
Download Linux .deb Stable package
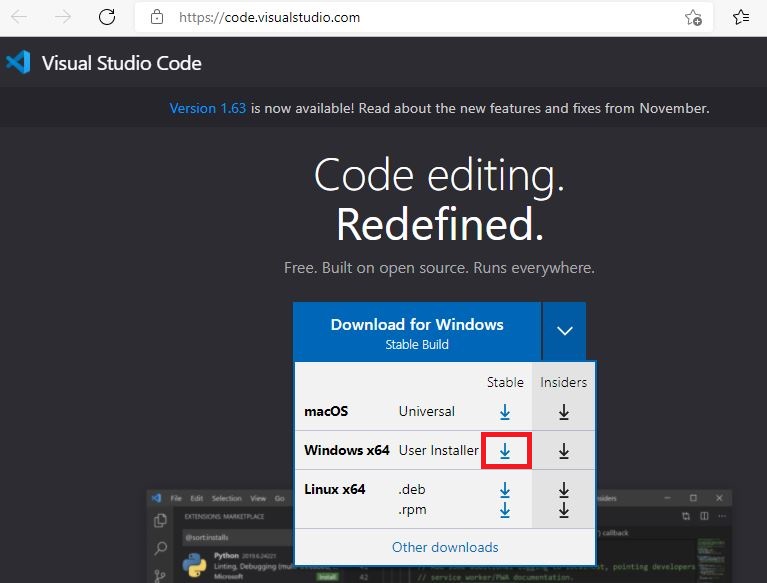505,490
